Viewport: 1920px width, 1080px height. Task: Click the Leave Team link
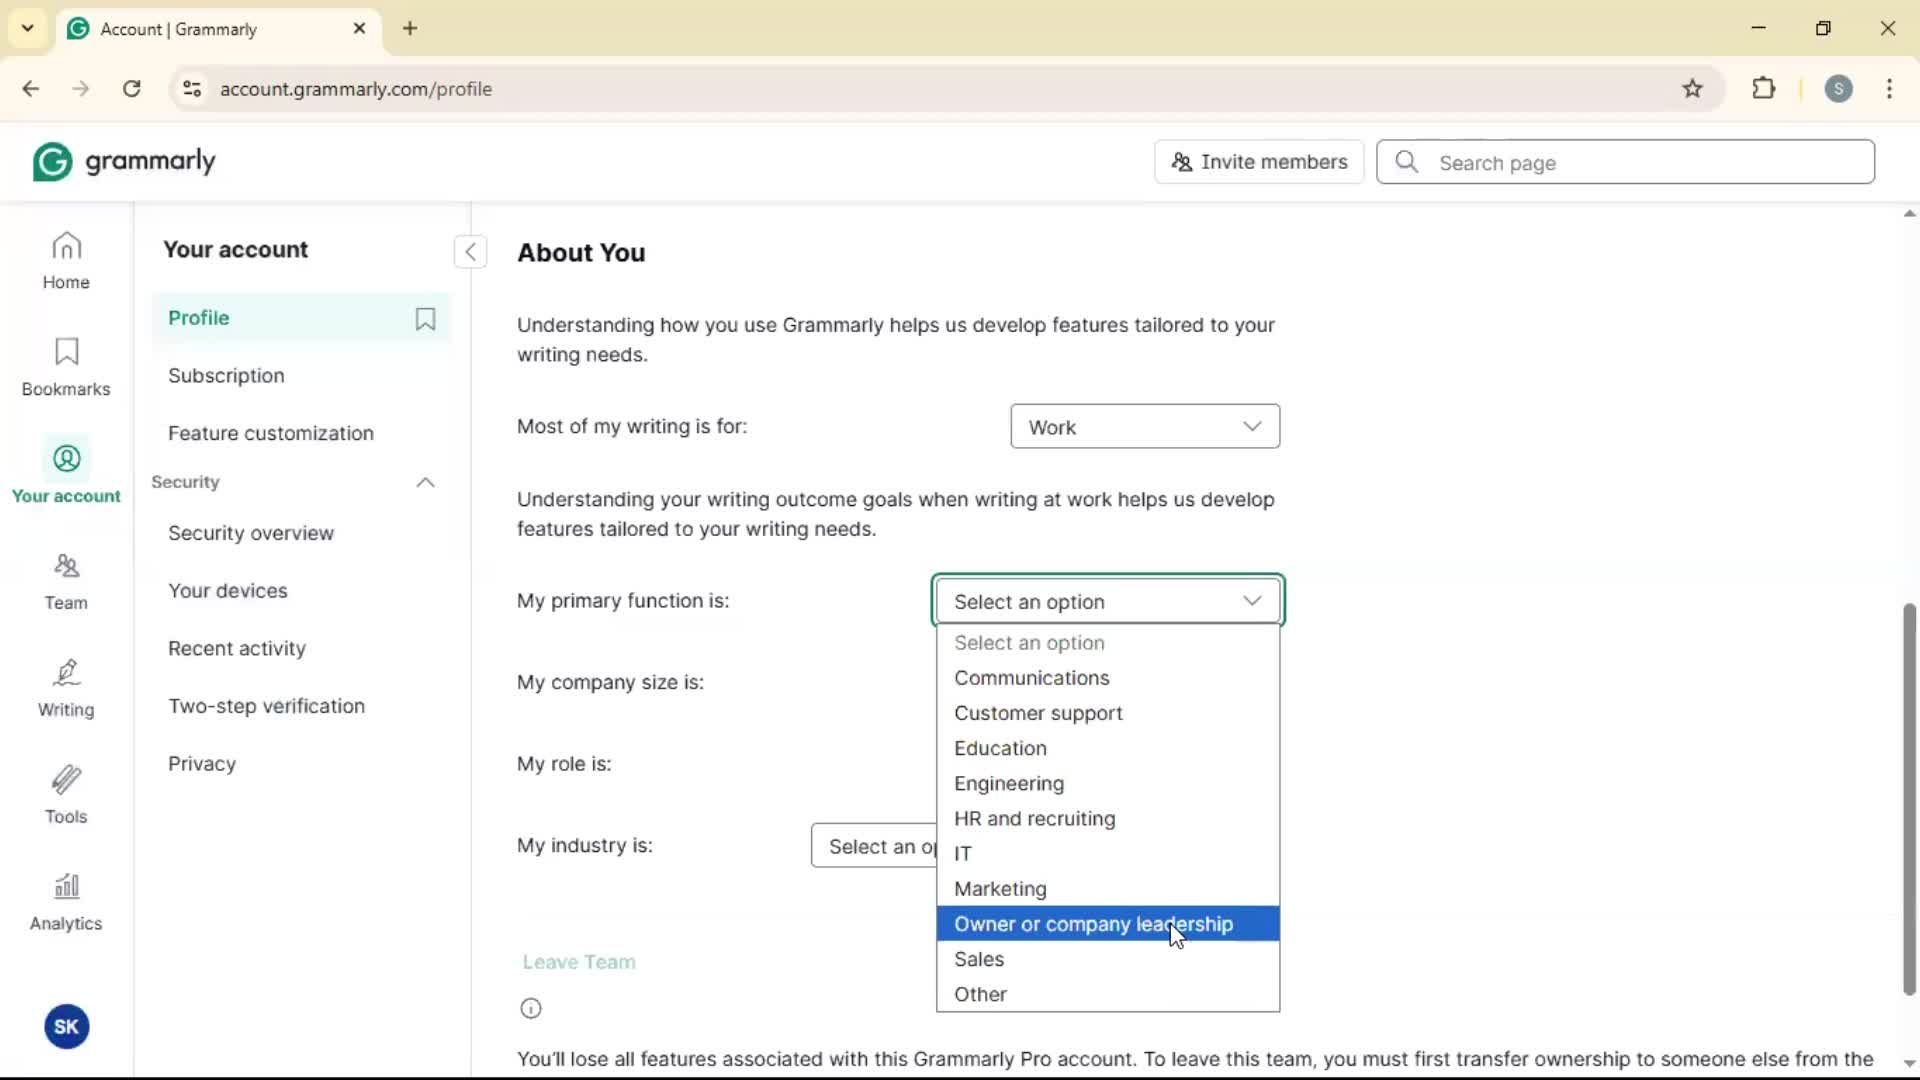579,962
